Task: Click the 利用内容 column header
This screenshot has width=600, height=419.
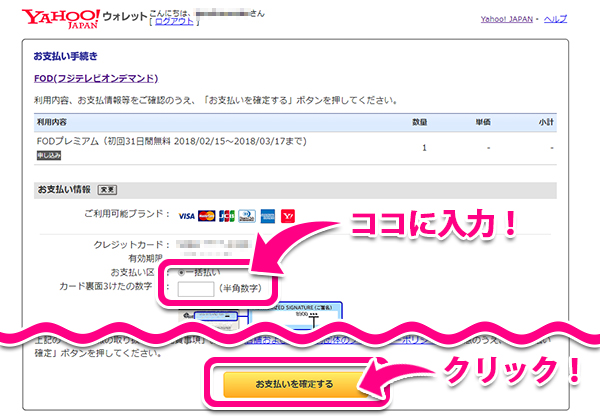Action: coord(52,122)
